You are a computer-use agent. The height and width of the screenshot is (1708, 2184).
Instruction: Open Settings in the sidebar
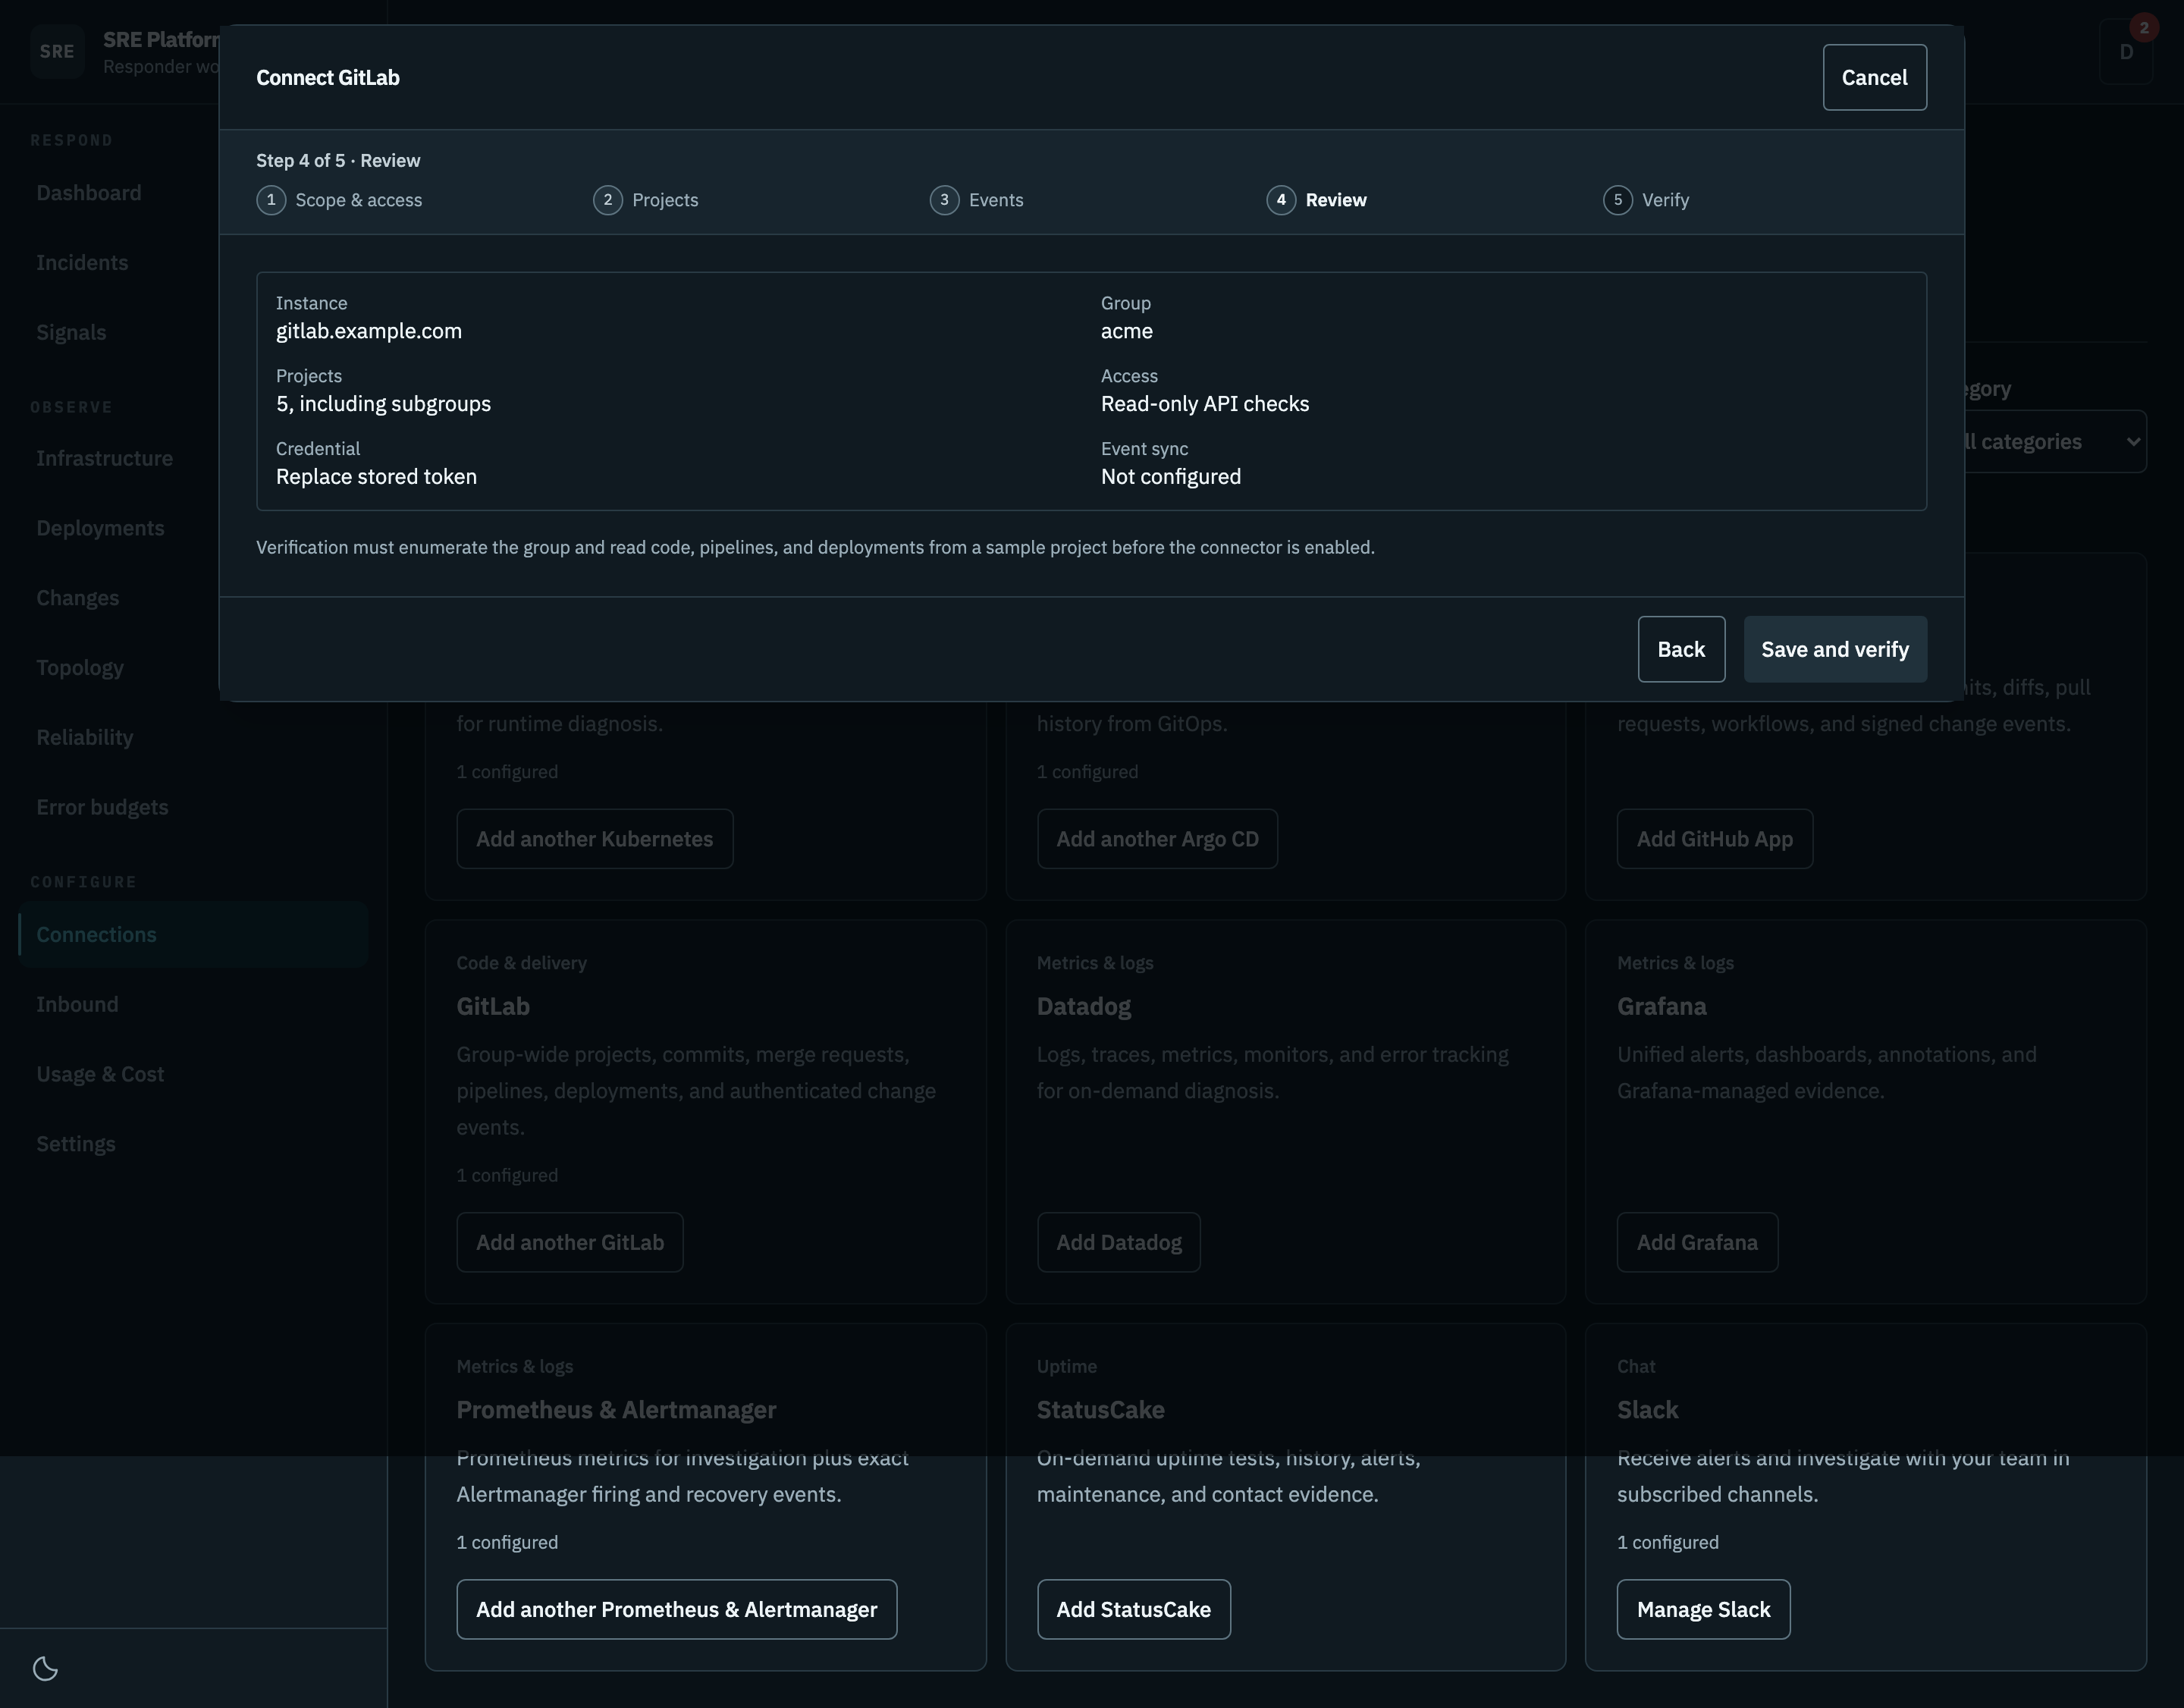192,1144
